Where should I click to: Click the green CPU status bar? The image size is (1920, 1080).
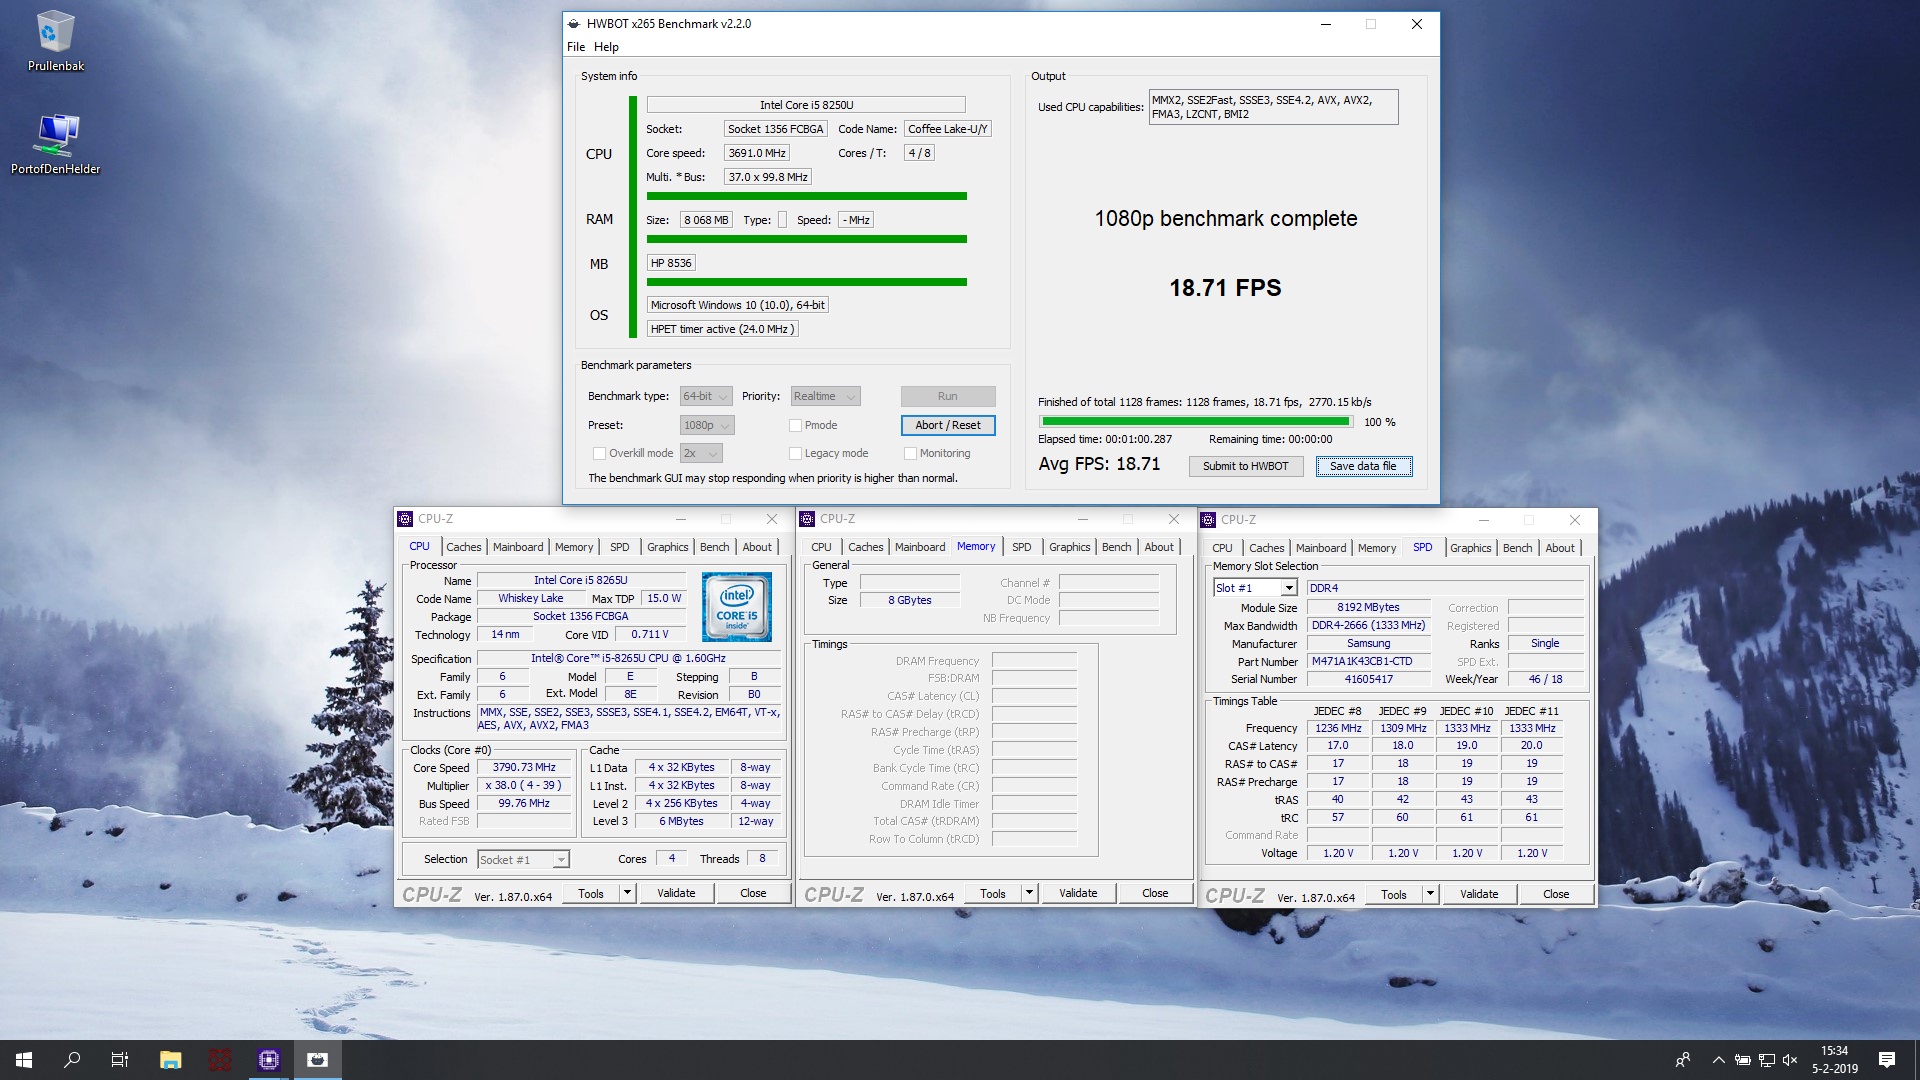pos(806,196)
